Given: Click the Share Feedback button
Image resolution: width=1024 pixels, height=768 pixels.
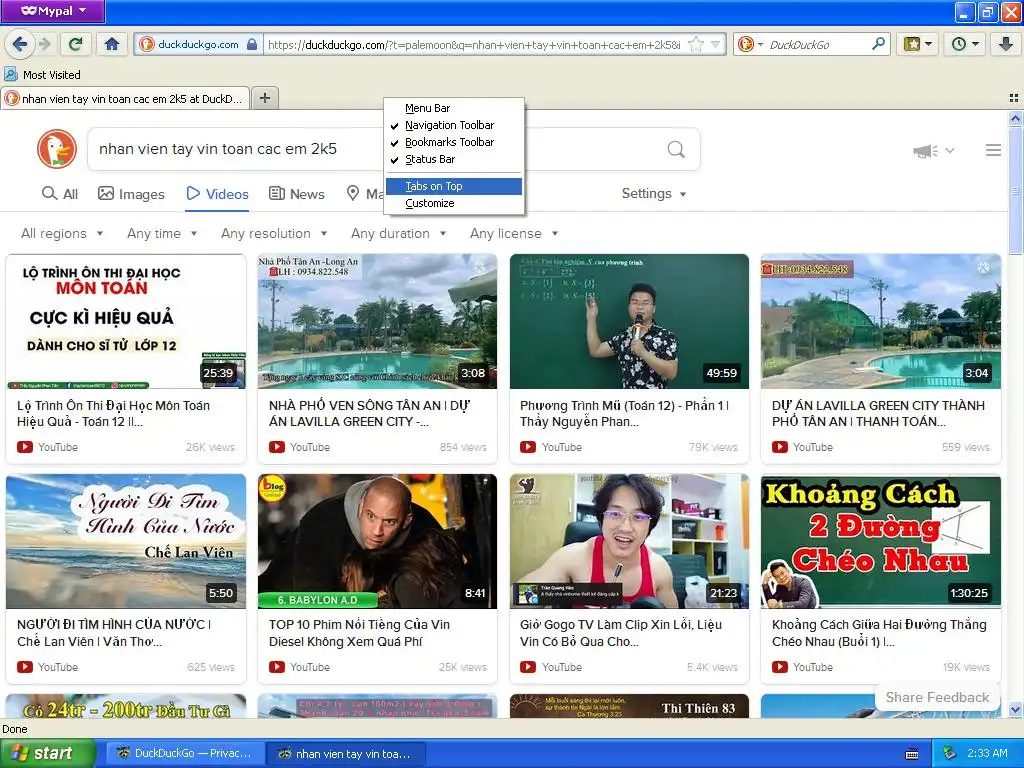Looking at the screenshot, I should pos(937,697).
